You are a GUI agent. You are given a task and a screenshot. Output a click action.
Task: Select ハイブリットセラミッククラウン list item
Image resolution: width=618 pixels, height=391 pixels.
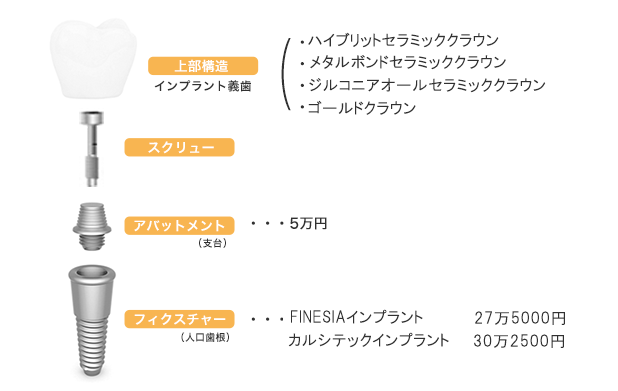[x=399, y=40]
